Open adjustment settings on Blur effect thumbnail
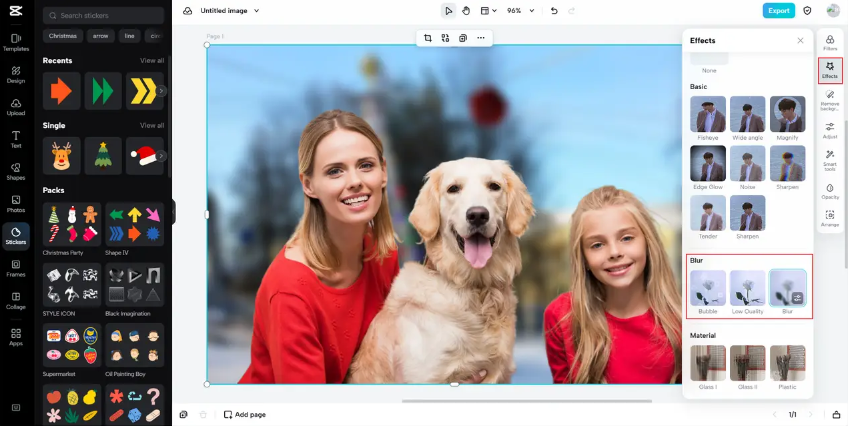 click(x=798, y=298)
